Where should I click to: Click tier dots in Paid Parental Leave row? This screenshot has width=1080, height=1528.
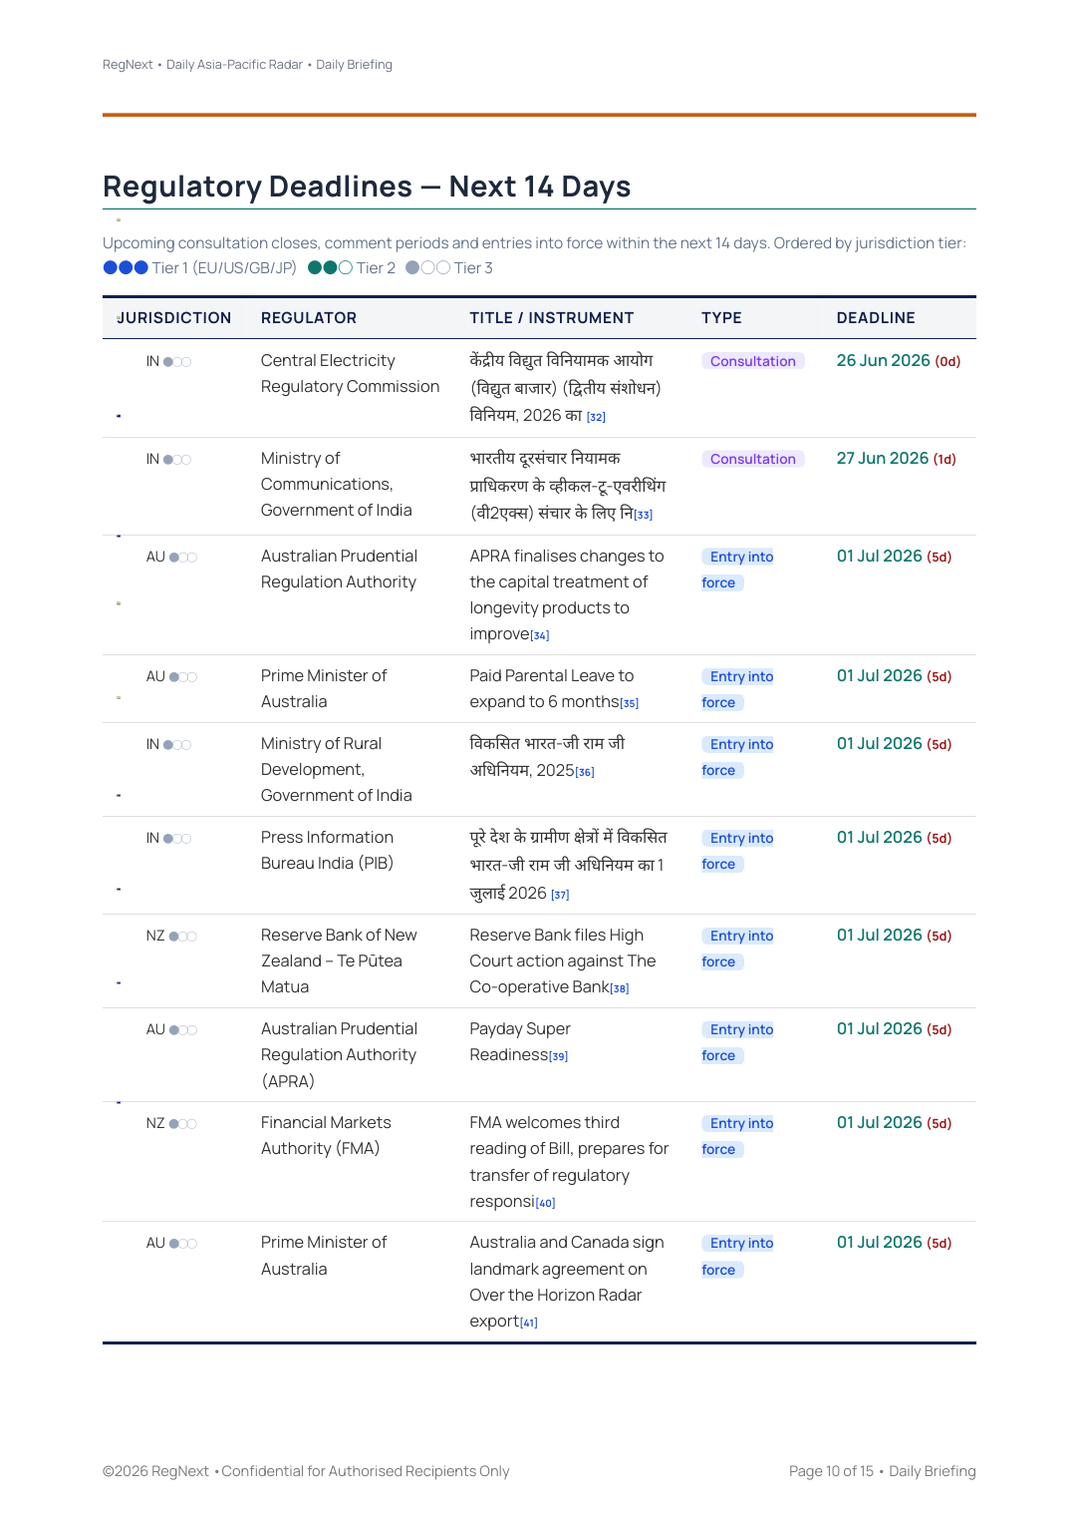[x=183, y=678]
